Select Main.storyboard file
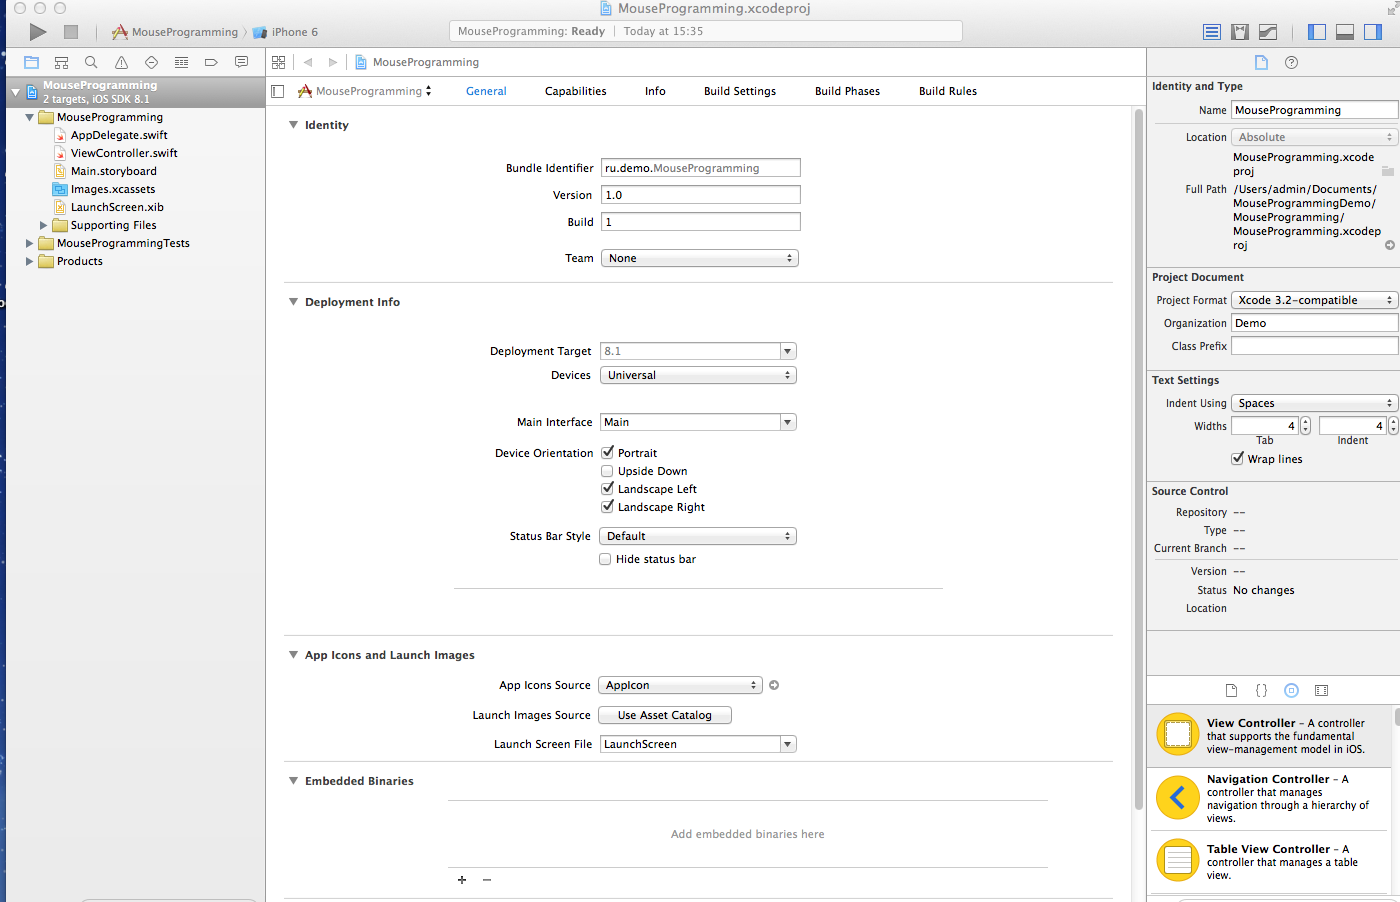Viewport: 1400px width, 902px height. point(113,171)
